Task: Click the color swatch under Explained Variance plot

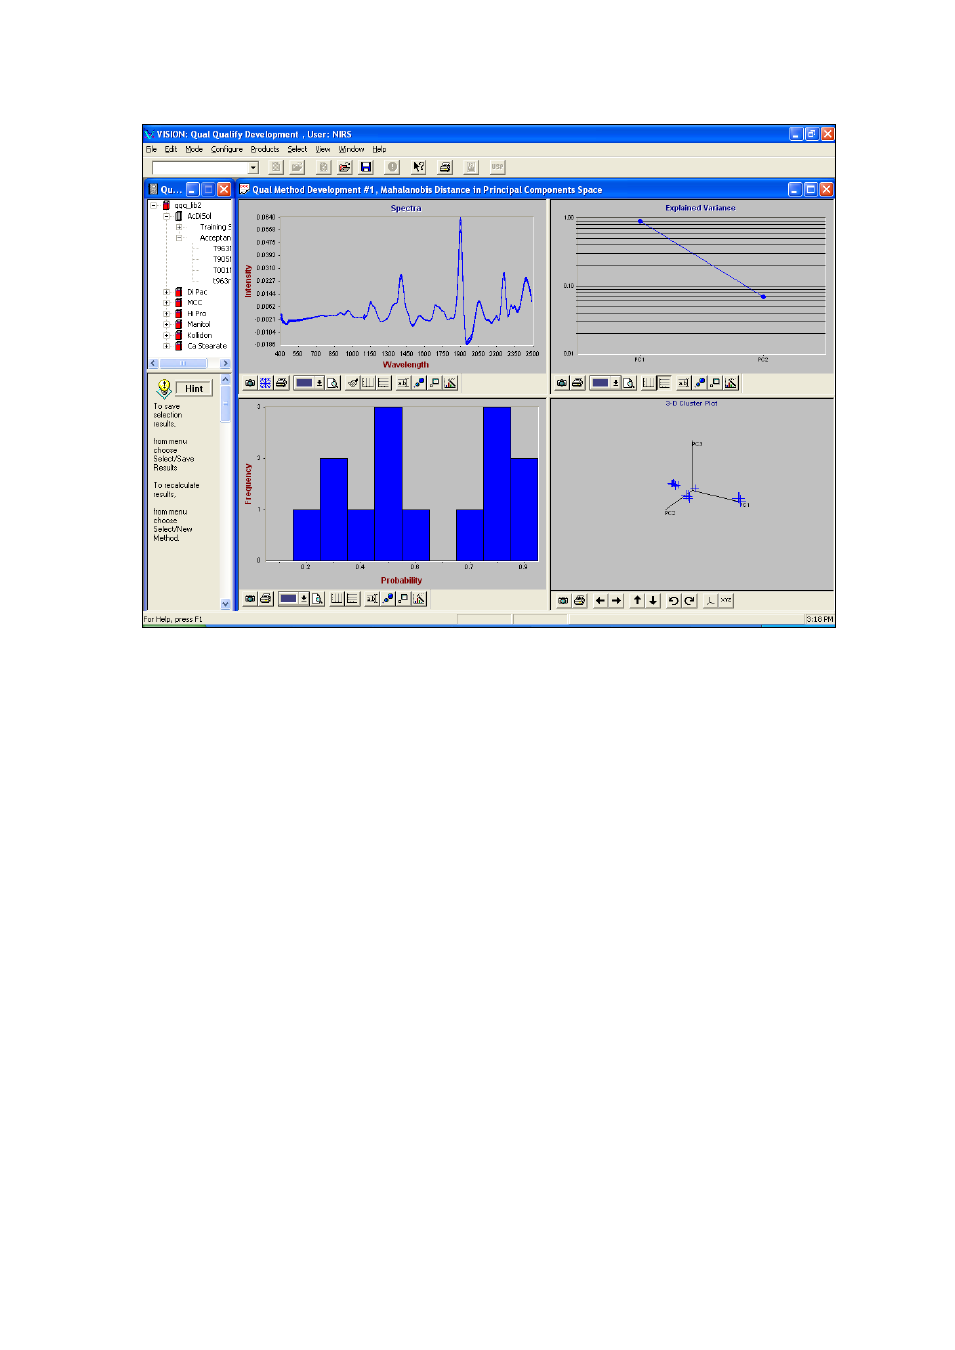Action: [600, 383]
